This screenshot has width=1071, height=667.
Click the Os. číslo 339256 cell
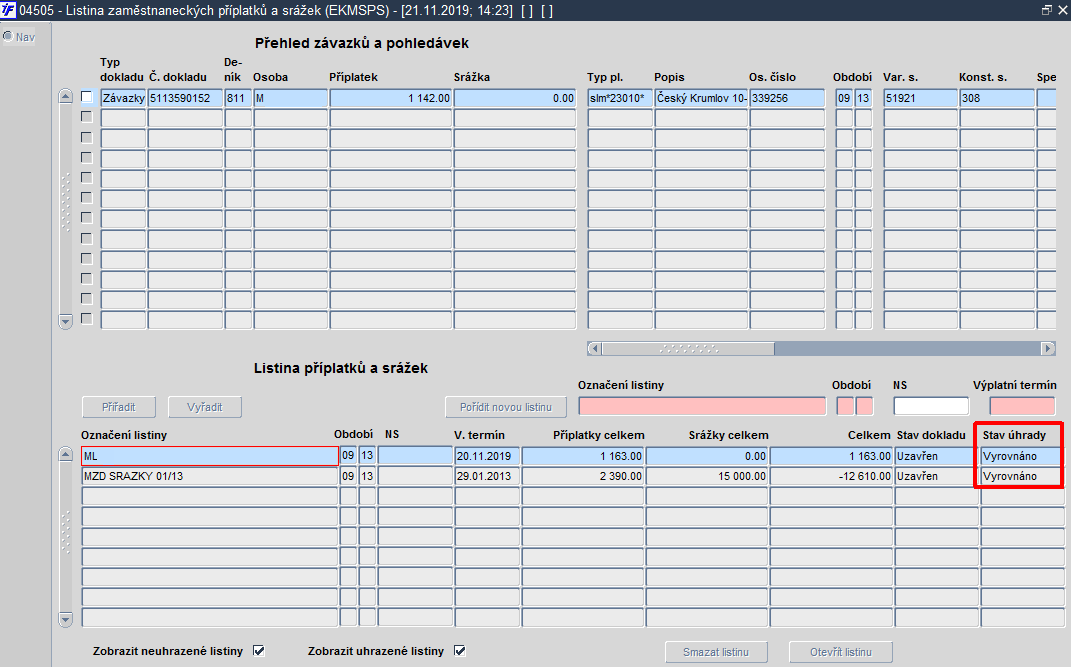(x=787, y=98)
